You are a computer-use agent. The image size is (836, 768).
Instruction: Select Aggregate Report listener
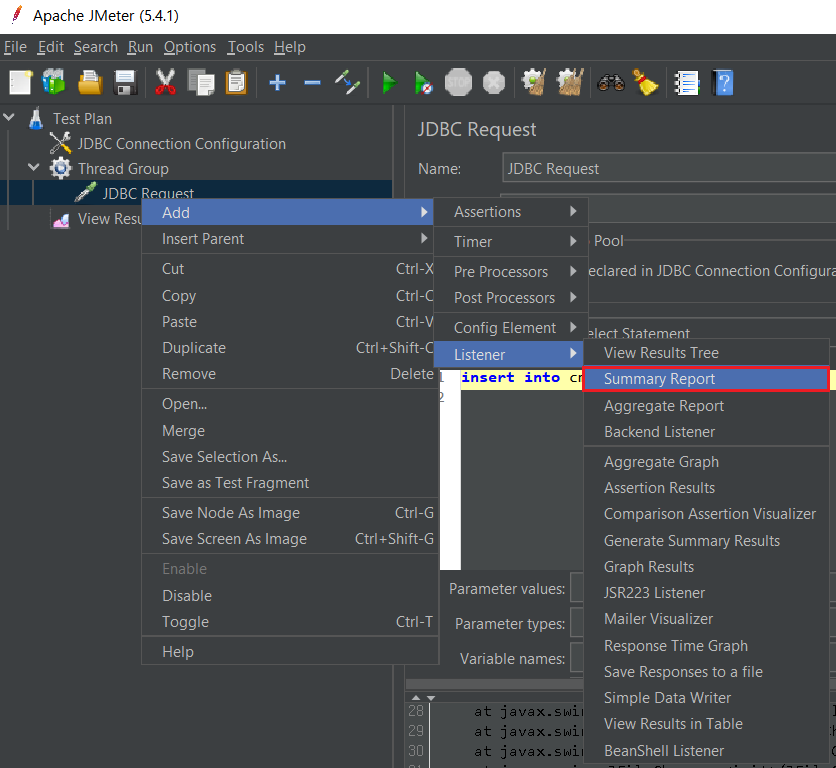706,406
